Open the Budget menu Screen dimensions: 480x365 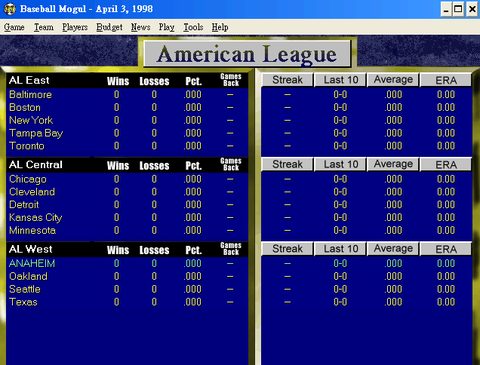(x=109, y=27)
